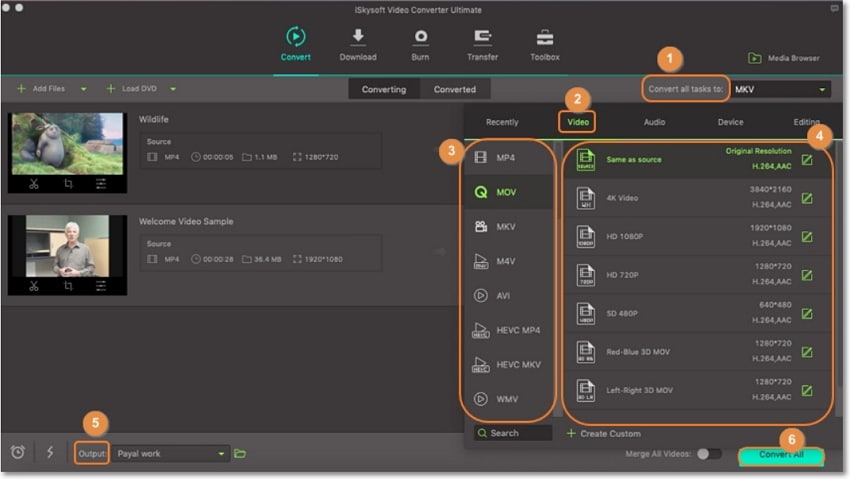The width and height of the screenshot is (850, 479).
Task: Edit the 4K Video preset
Action: 807,198
